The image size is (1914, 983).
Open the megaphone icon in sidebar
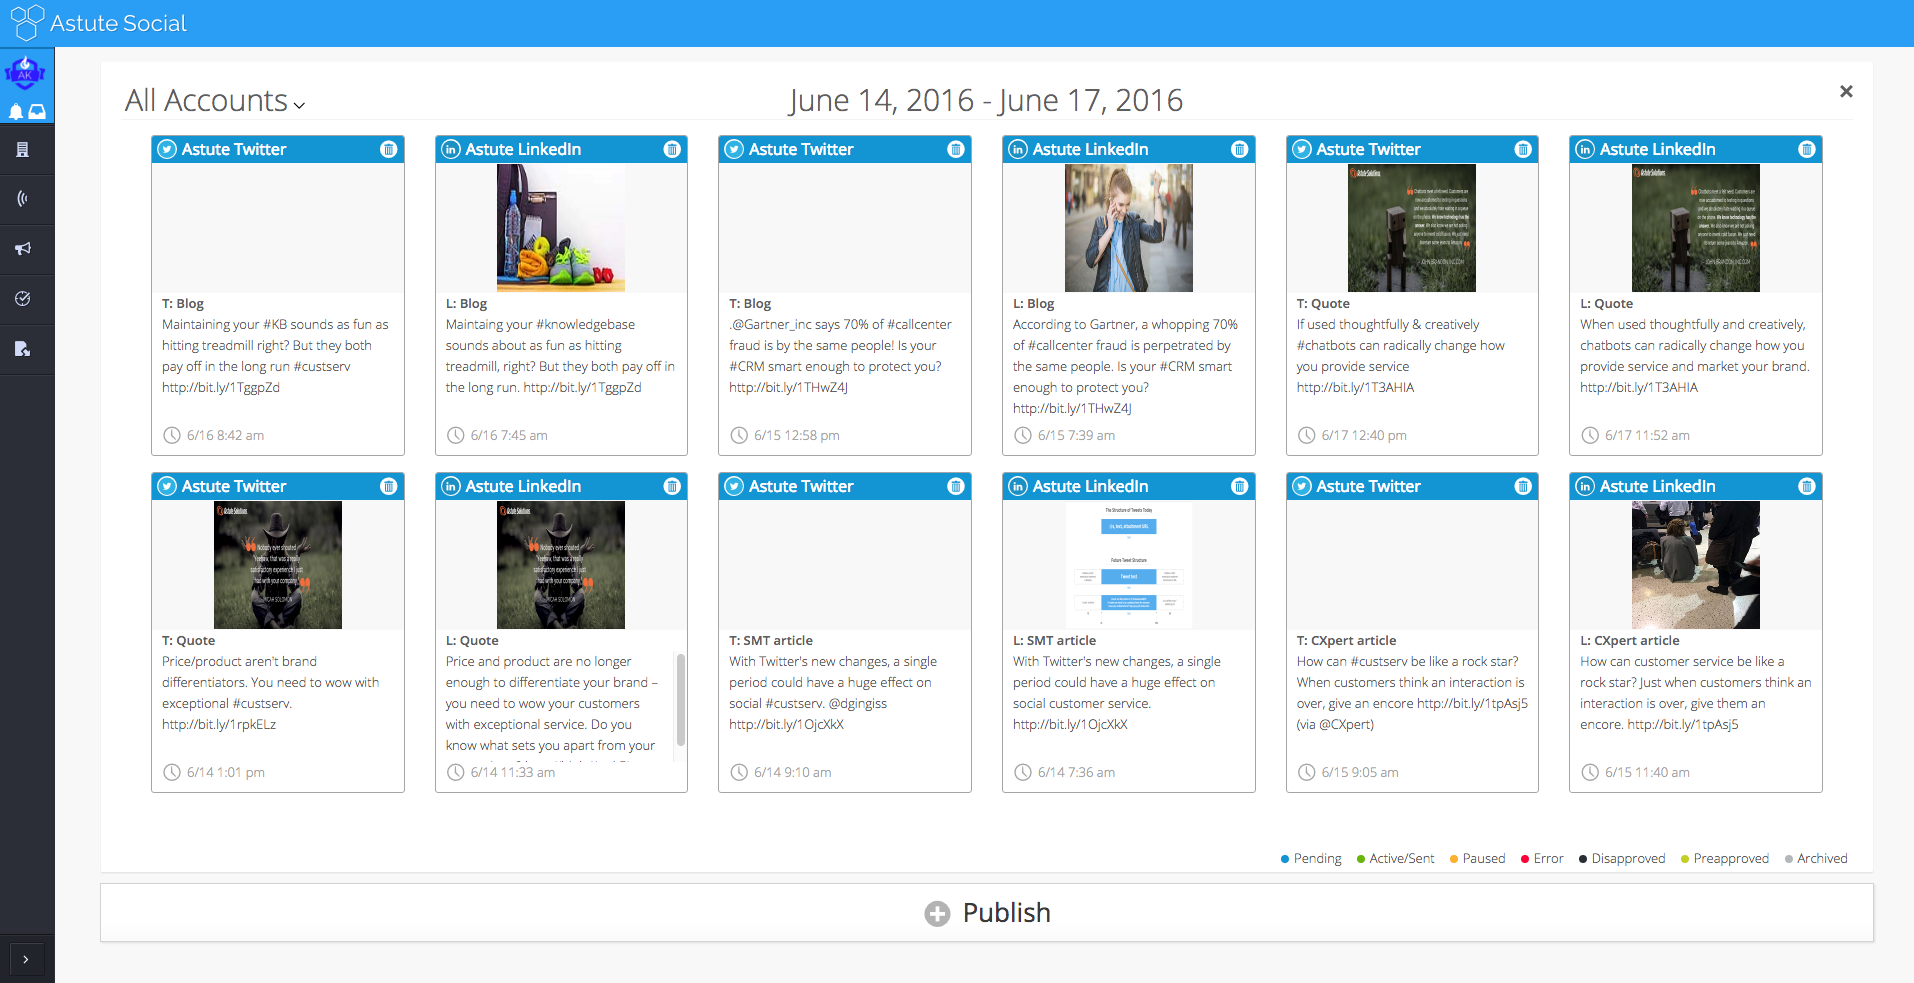pos(22,248)
